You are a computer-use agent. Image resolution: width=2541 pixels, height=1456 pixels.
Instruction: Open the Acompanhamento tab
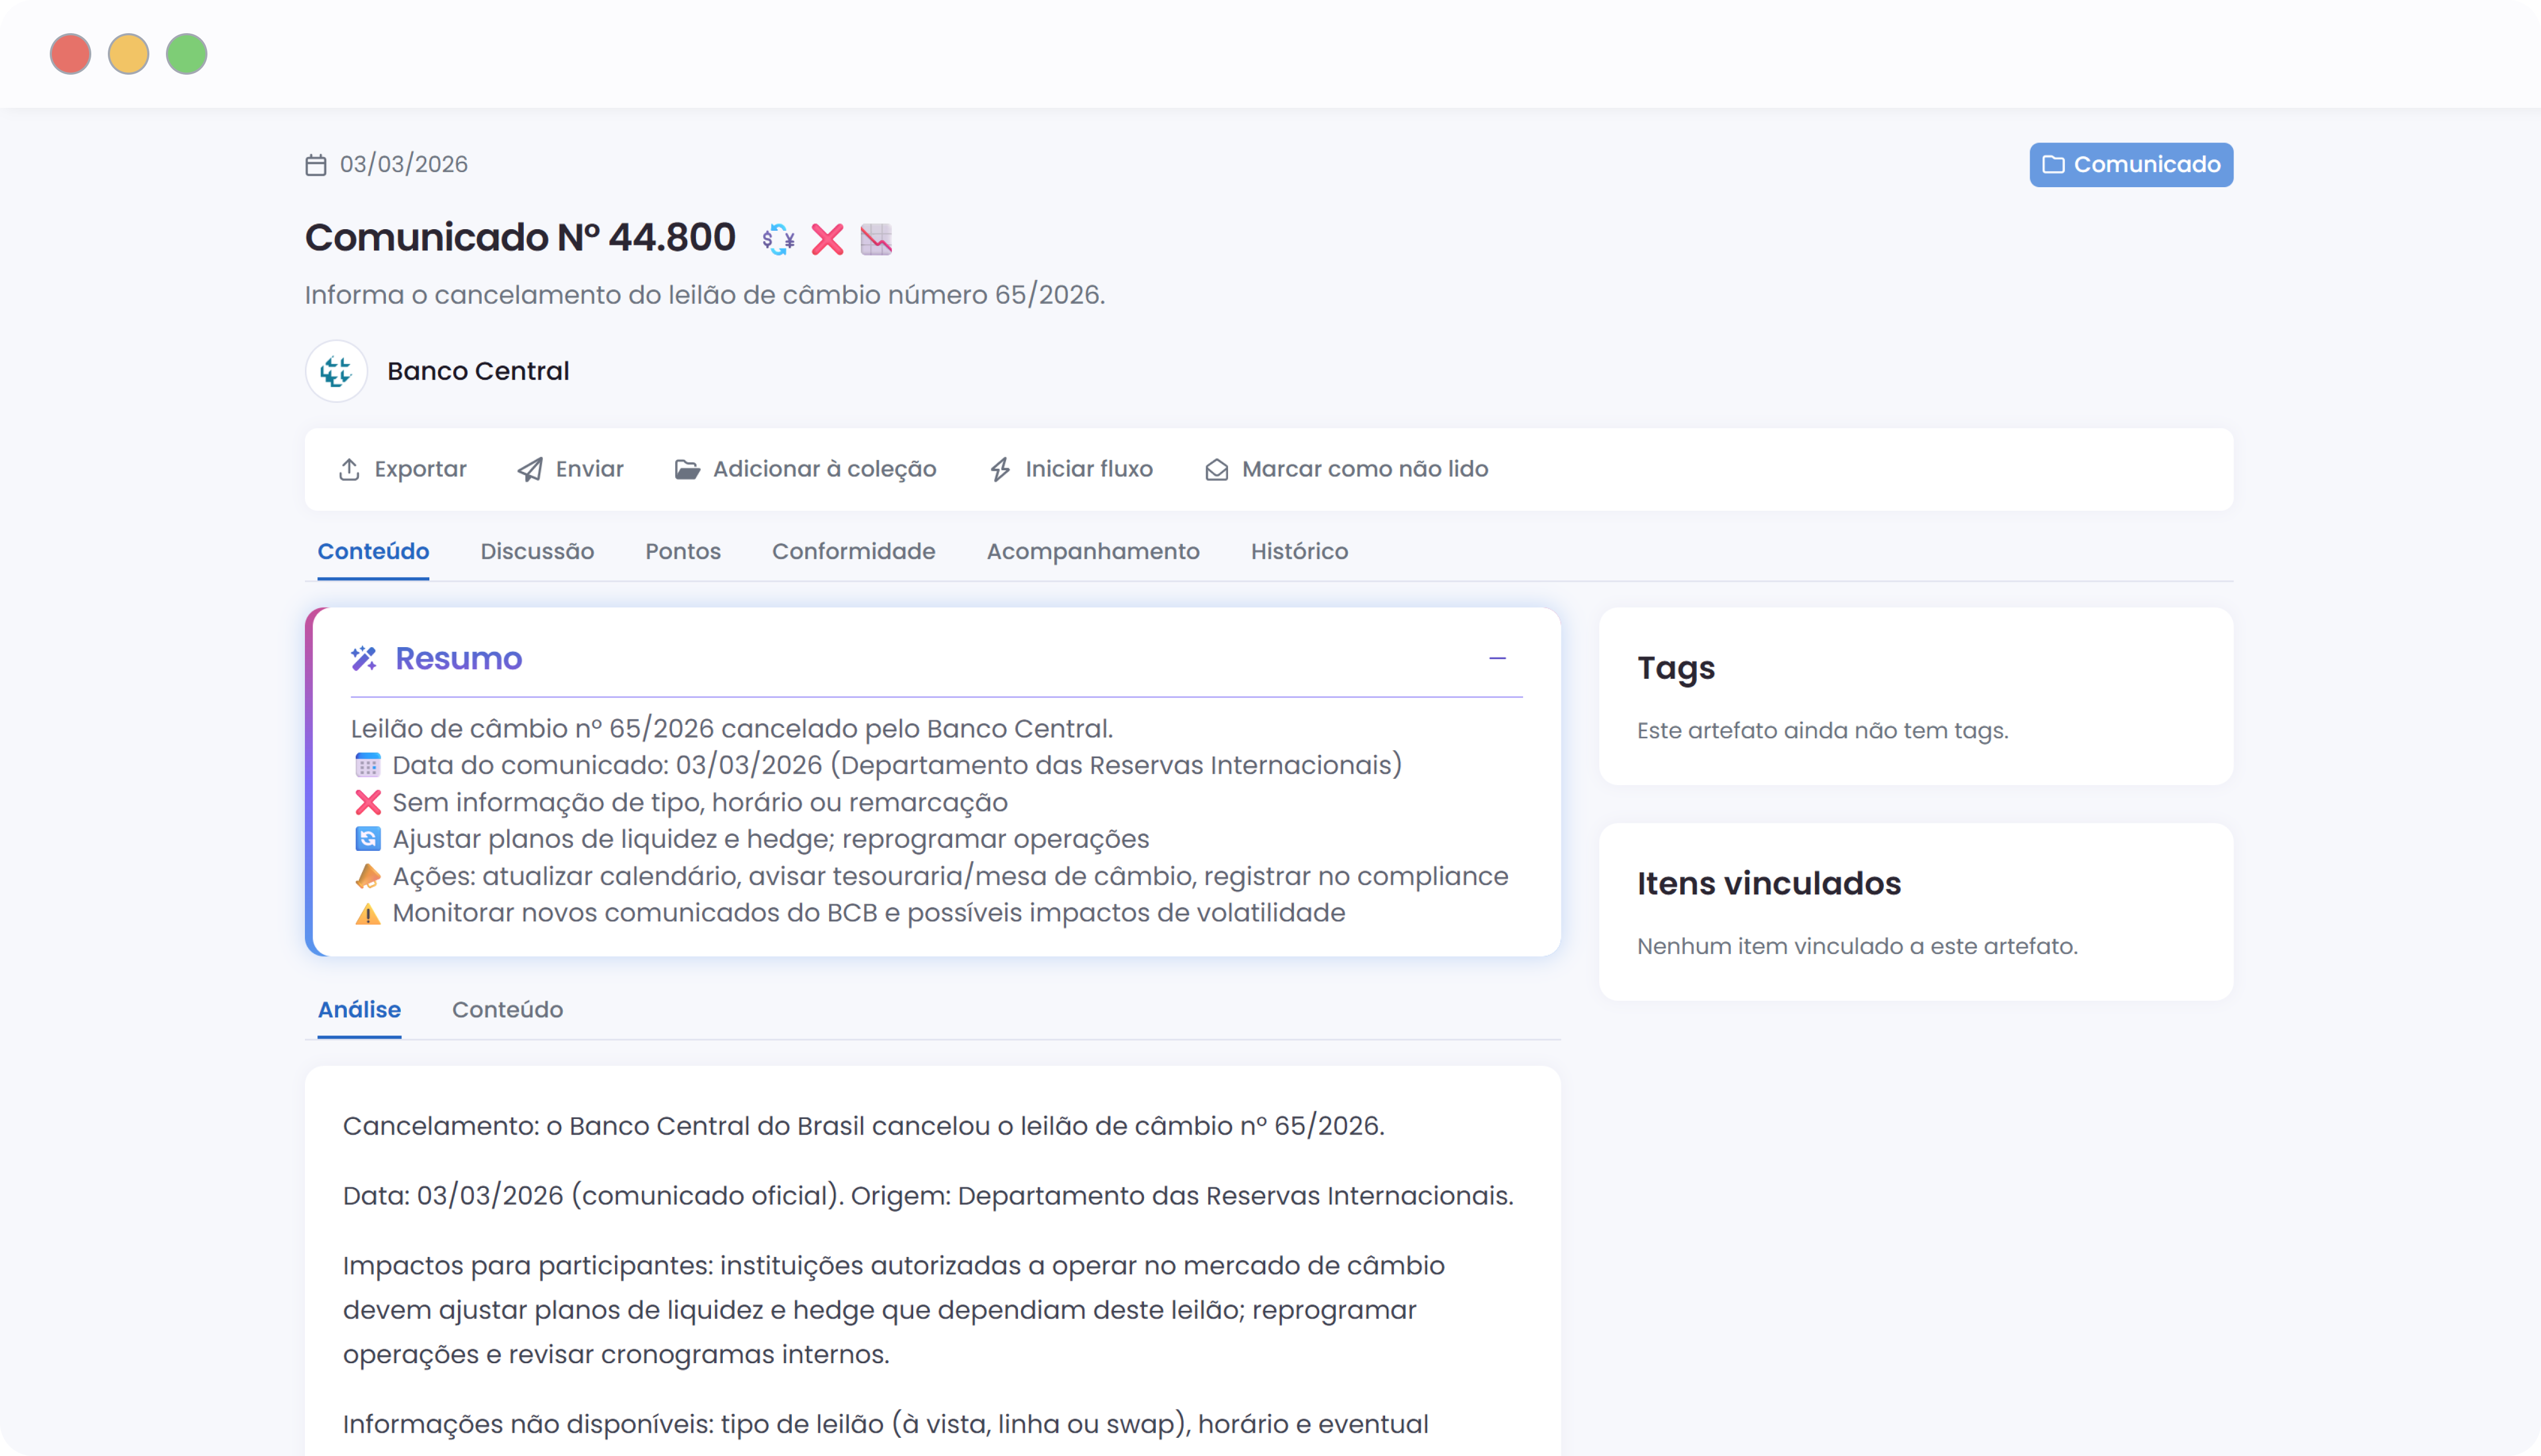(x=1093, y=552)
